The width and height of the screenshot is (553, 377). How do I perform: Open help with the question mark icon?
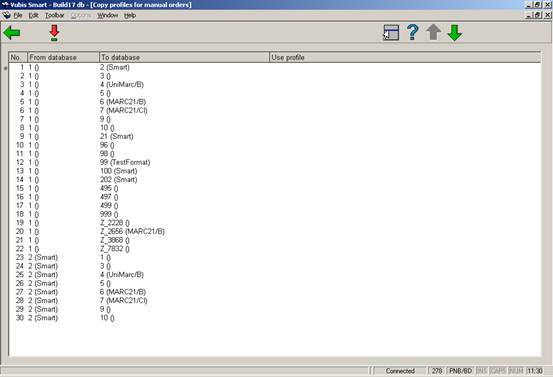coord(412,32)
